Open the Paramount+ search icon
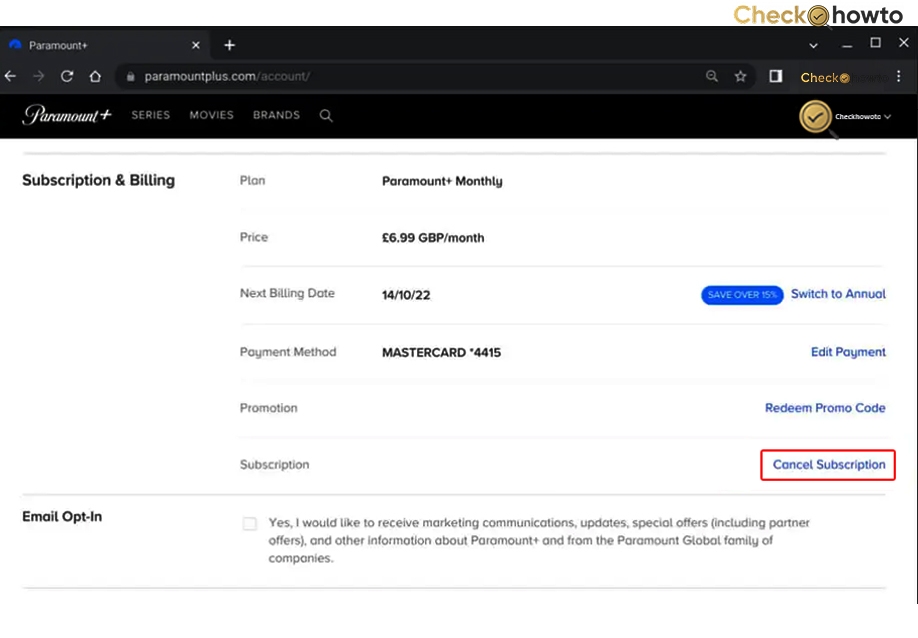Image resolution: width=918 pixels, height=638 pixels. (326, 115)
